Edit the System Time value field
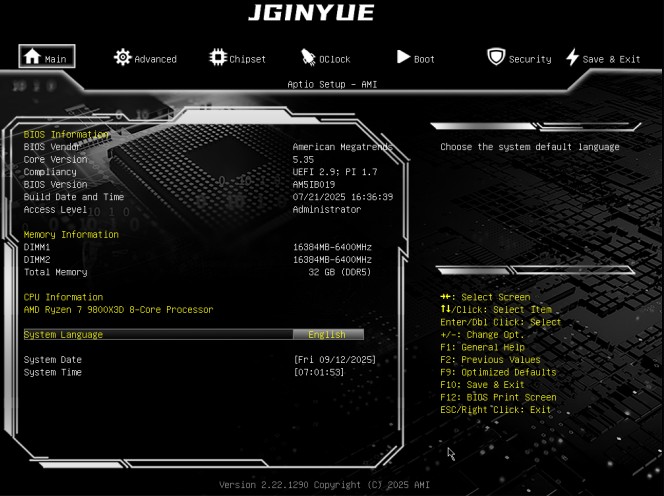 319,372
